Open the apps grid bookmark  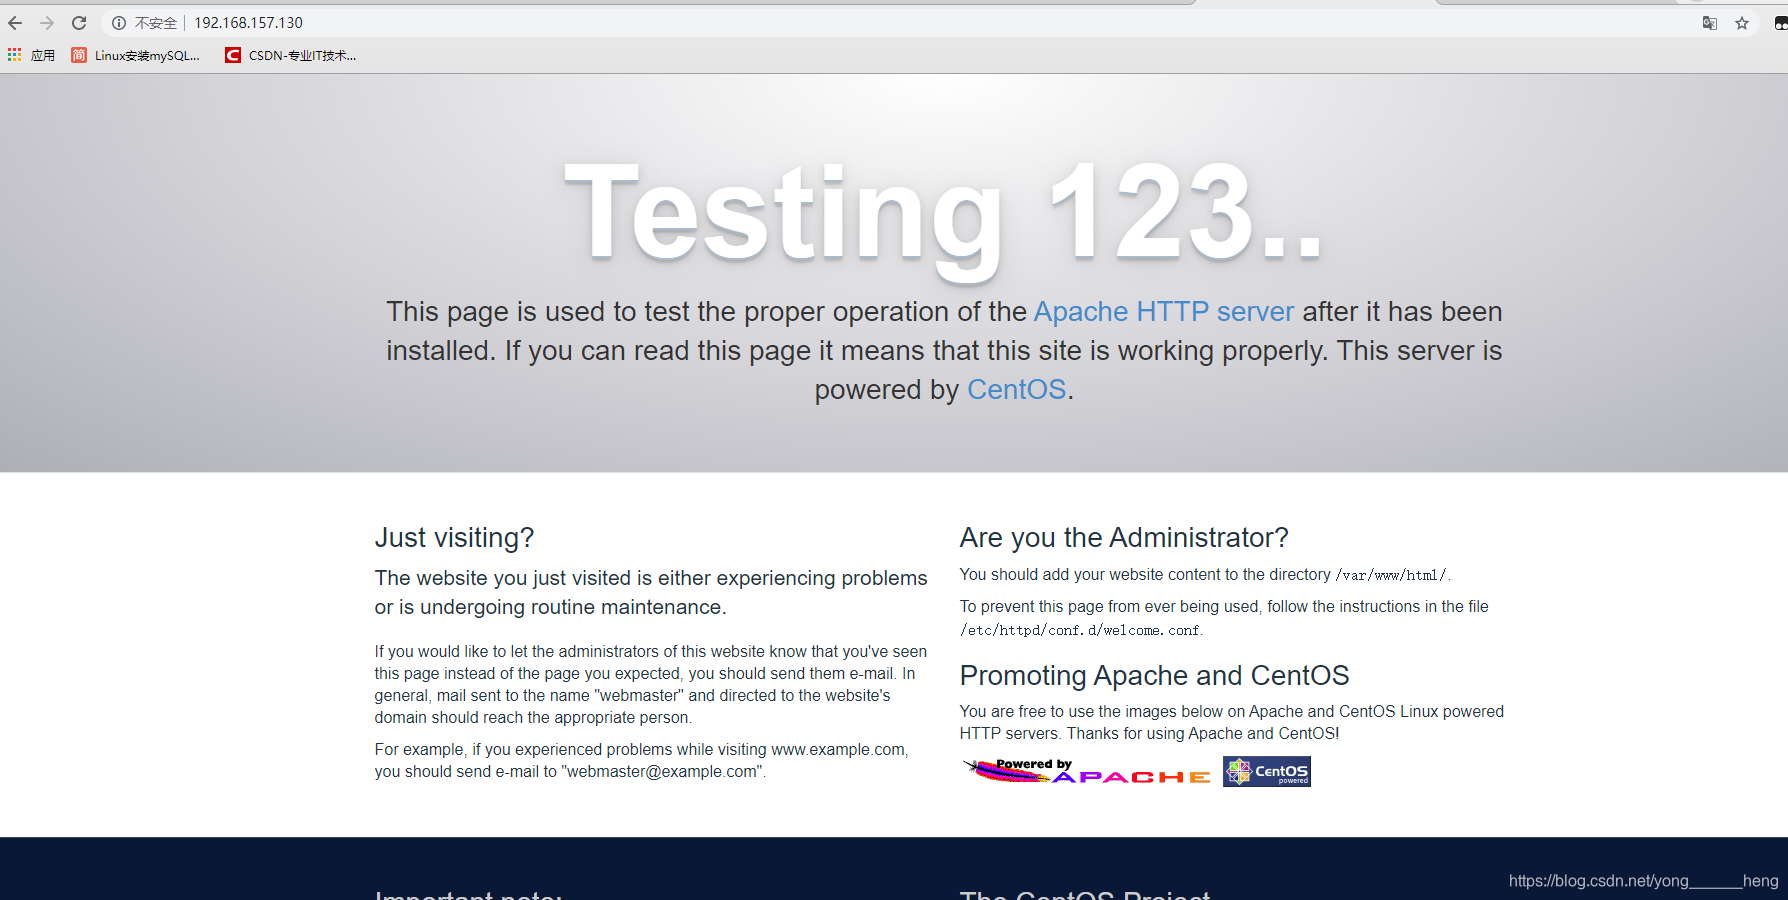(x=31, y=55)
